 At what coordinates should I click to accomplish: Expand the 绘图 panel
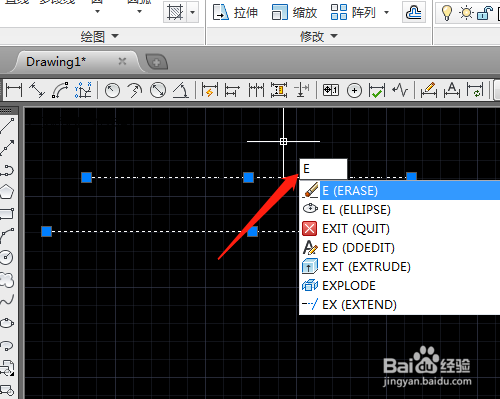pos(100,36)
